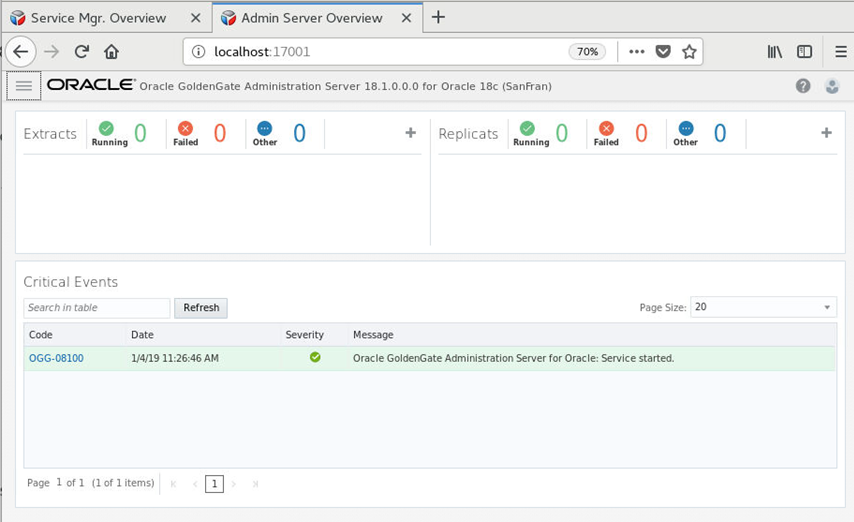Open a new browser tab
The image size is (854, 522).
coord(438,17)
